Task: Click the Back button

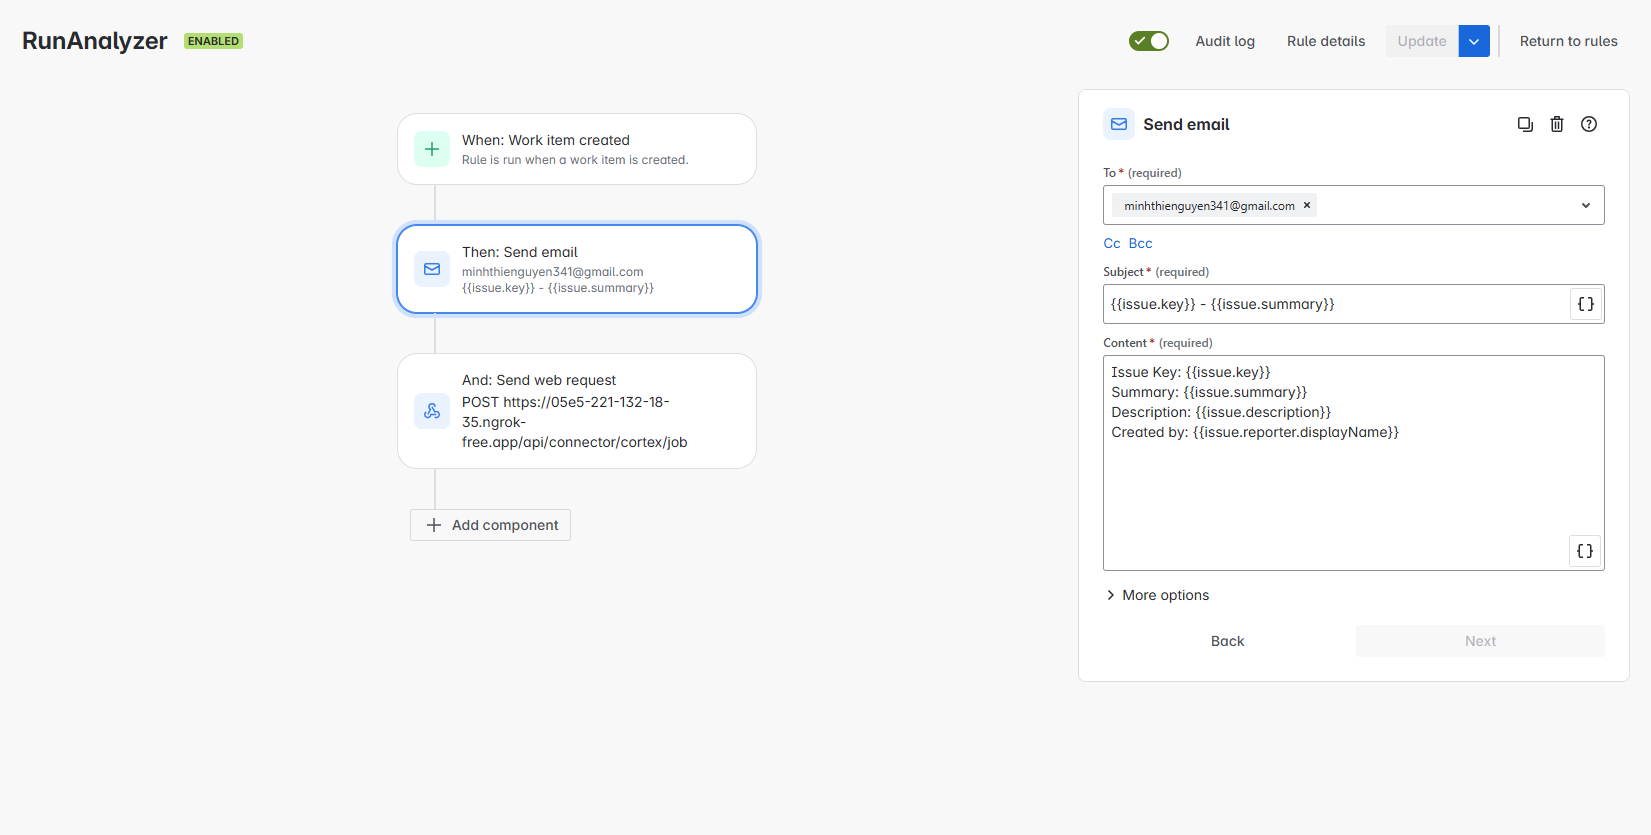Action: pyautogui.click(x=1227, y=641)
